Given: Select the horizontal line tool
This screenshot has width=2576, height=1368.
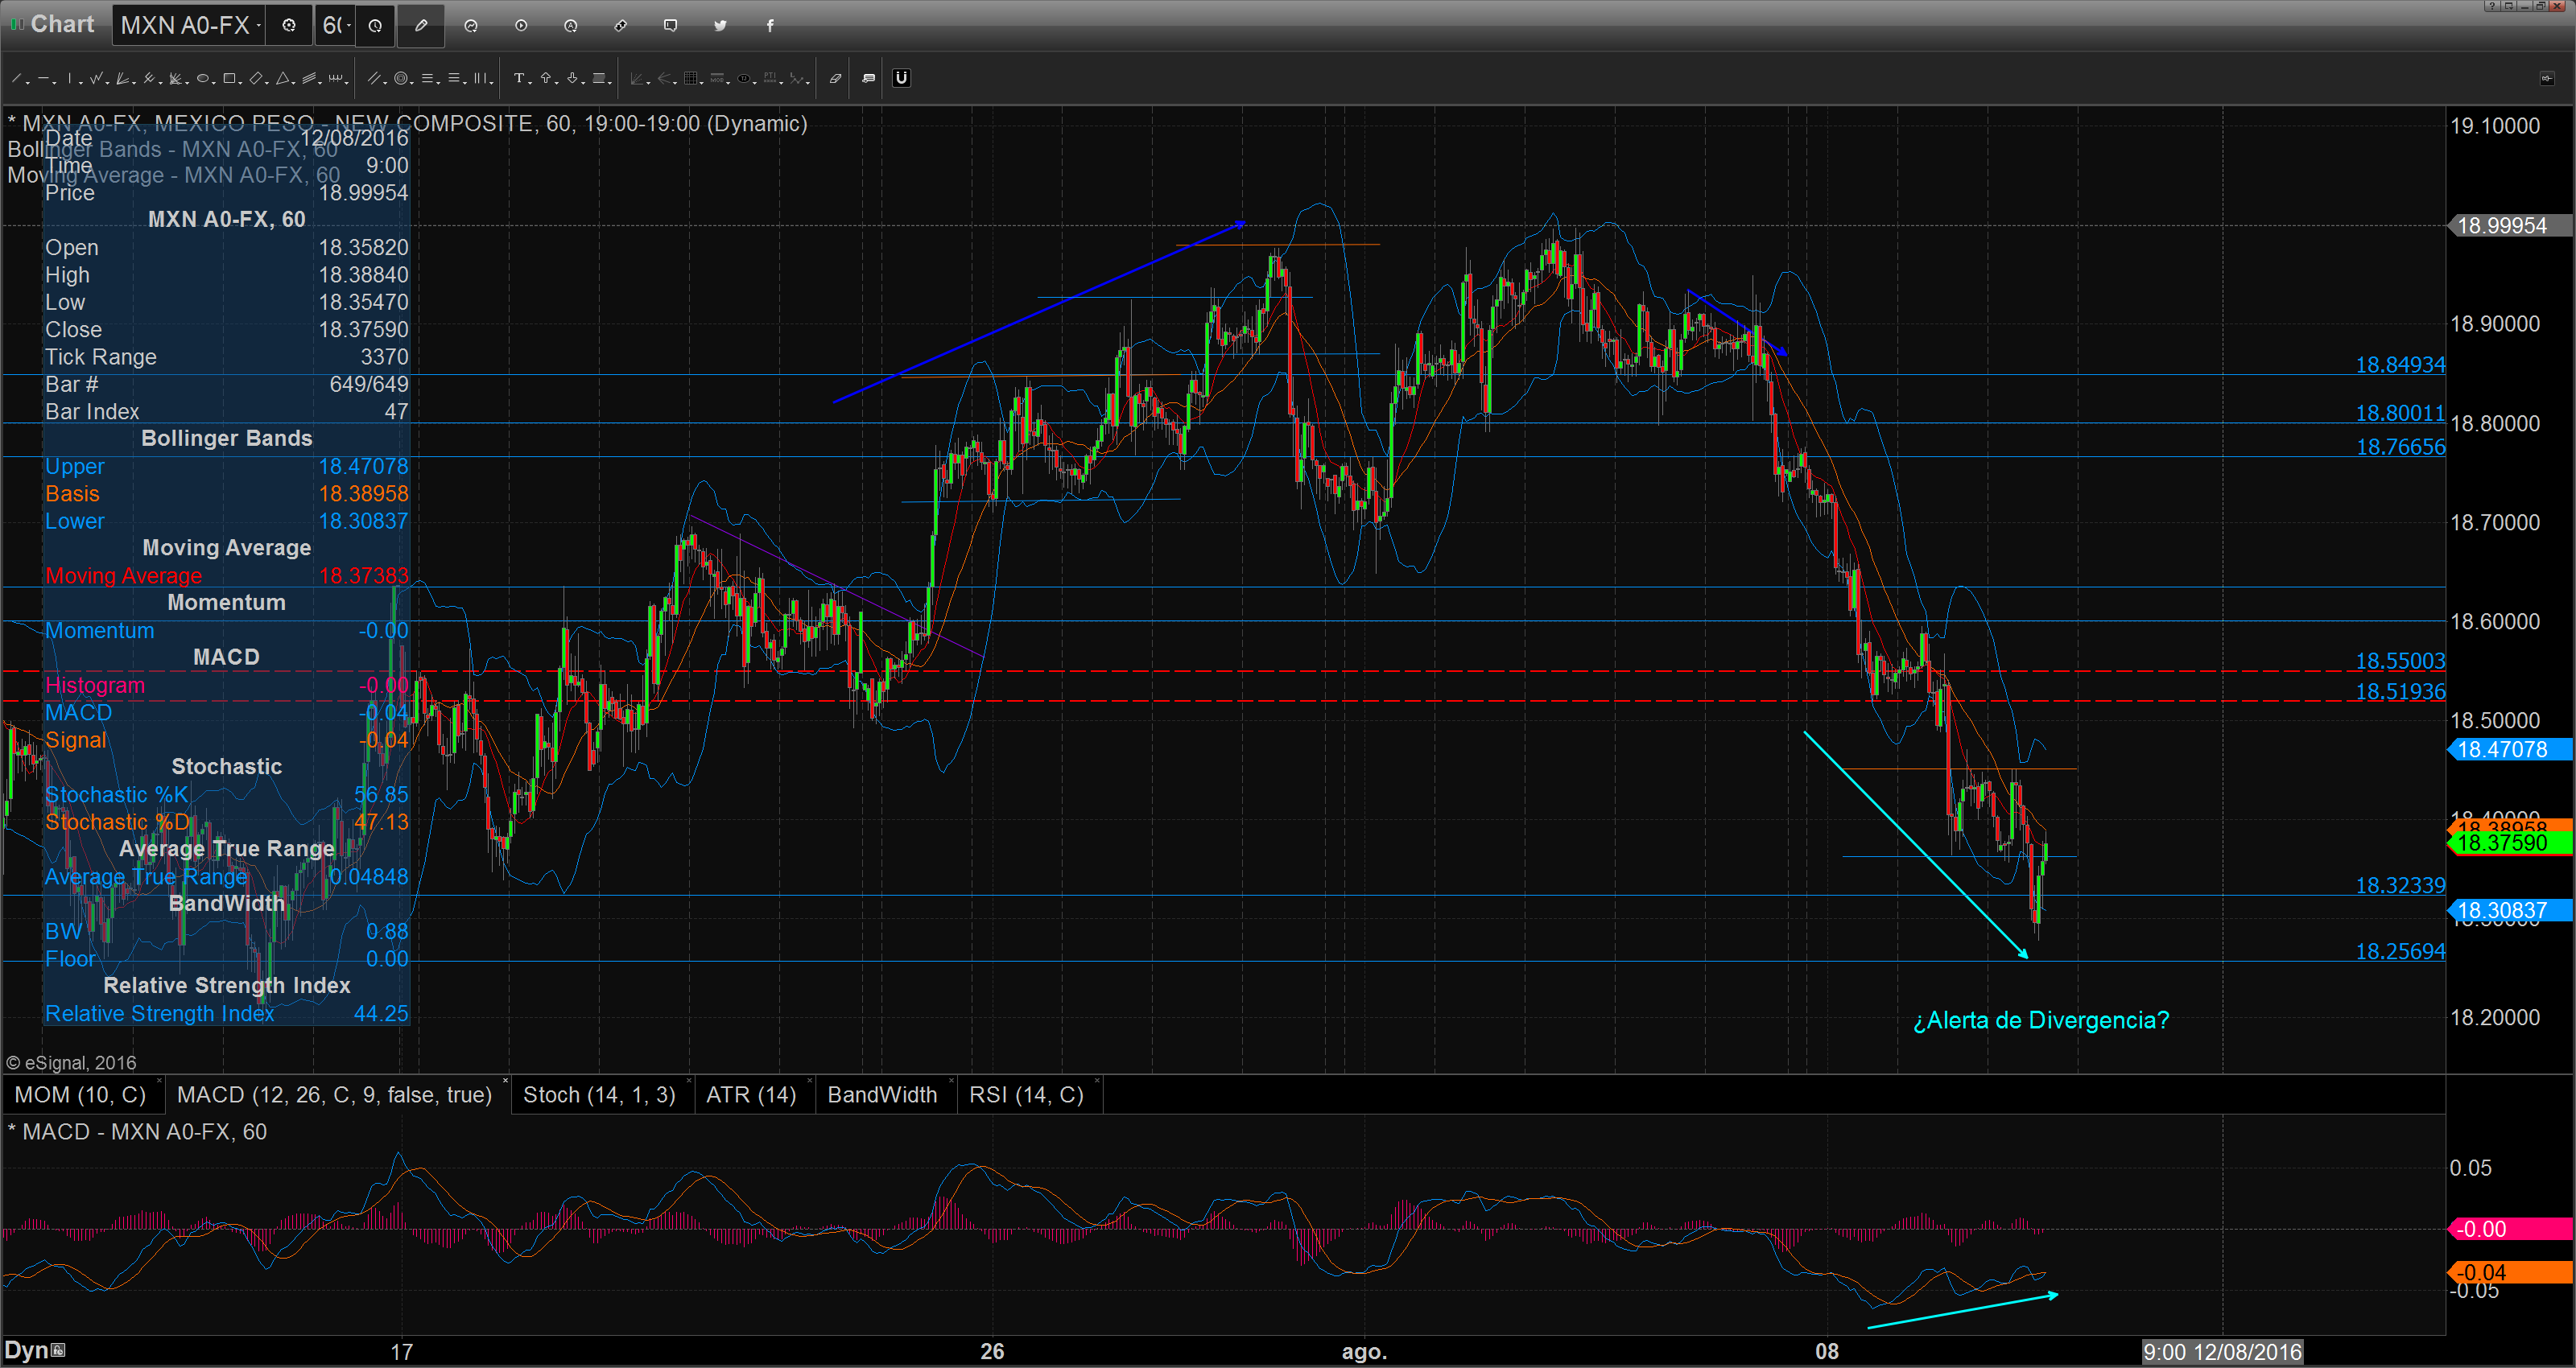Looking at the screenshot, I should pos(43,78).
